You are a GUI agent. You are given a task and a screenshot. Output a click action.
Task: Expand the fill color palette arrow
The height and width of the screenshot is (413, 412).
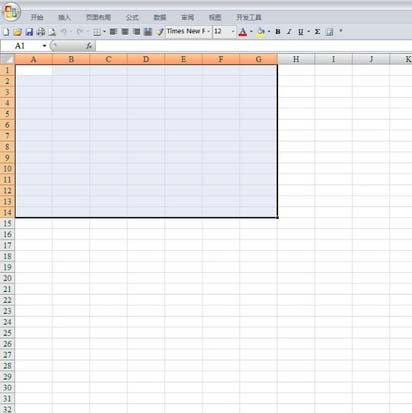click(x=269, y=32)
